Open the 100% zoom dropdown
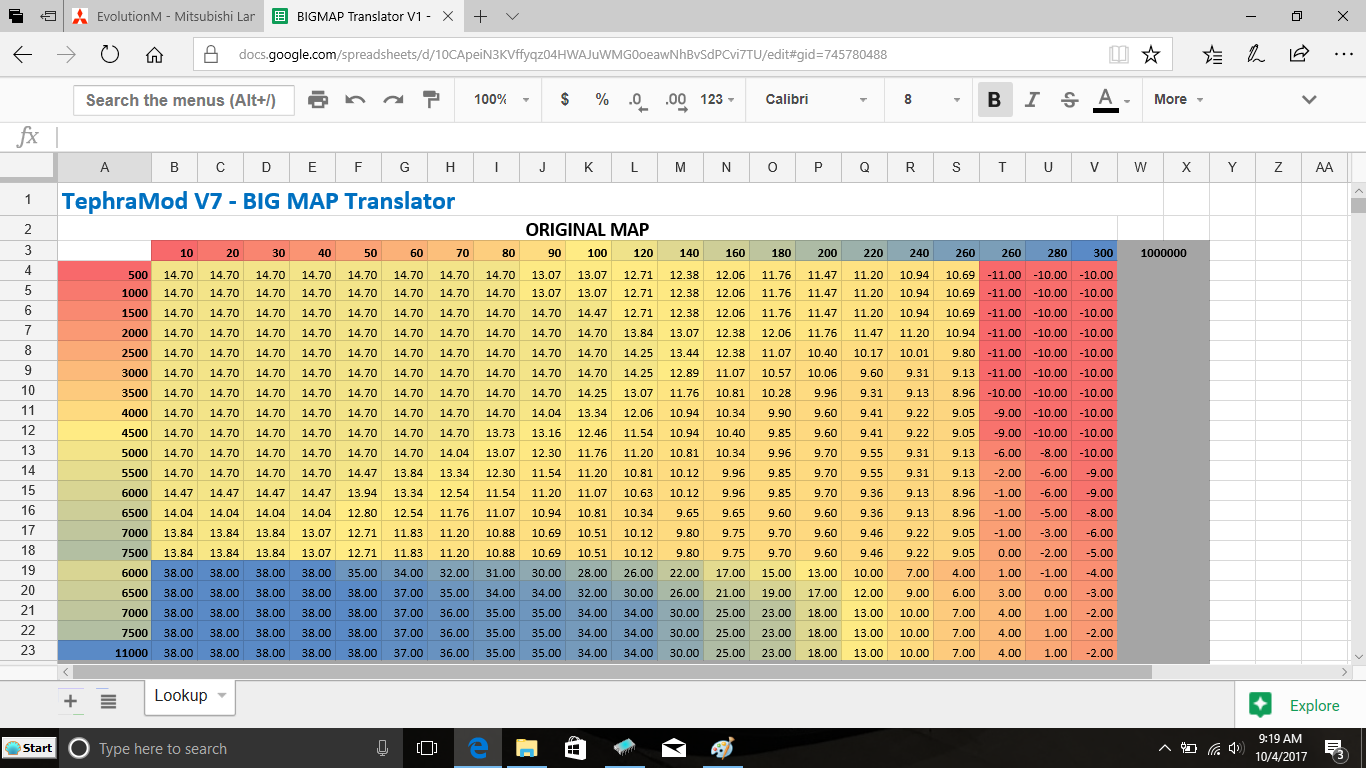1366x768 pixels. point(502,99)
